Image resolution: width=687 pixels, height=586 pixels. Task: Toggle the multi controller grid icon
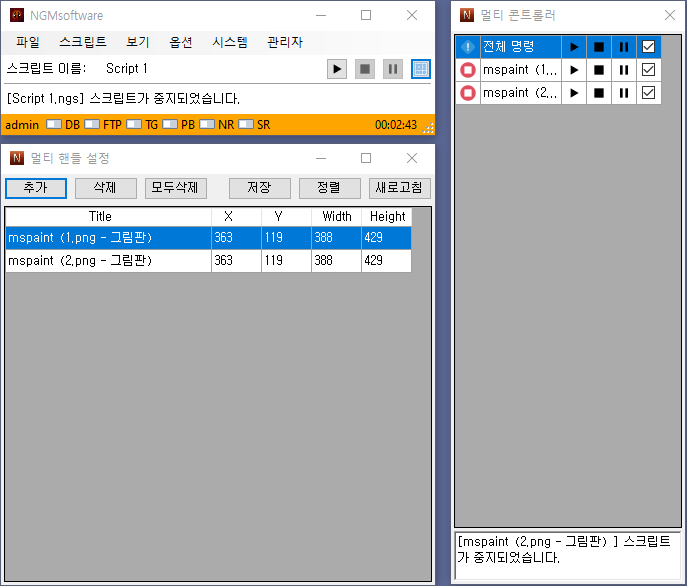(421, 69)
